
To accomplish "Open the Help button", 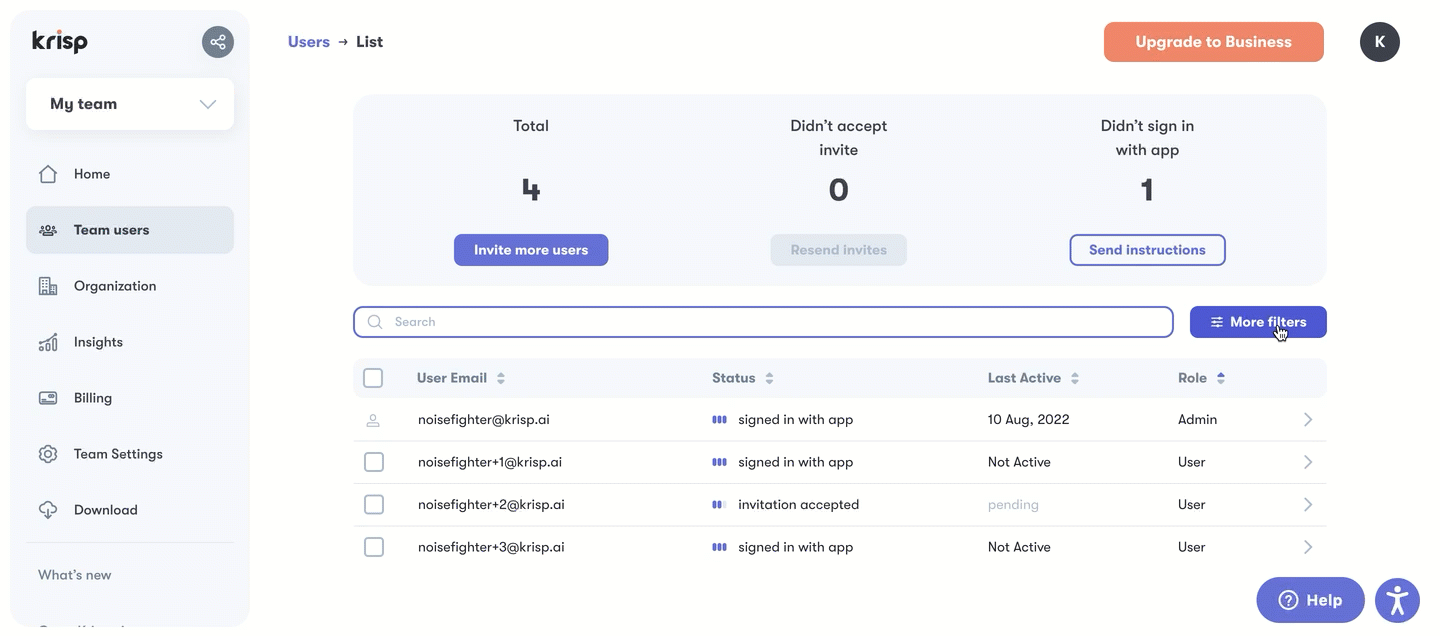I will (x=1310, y=600).
